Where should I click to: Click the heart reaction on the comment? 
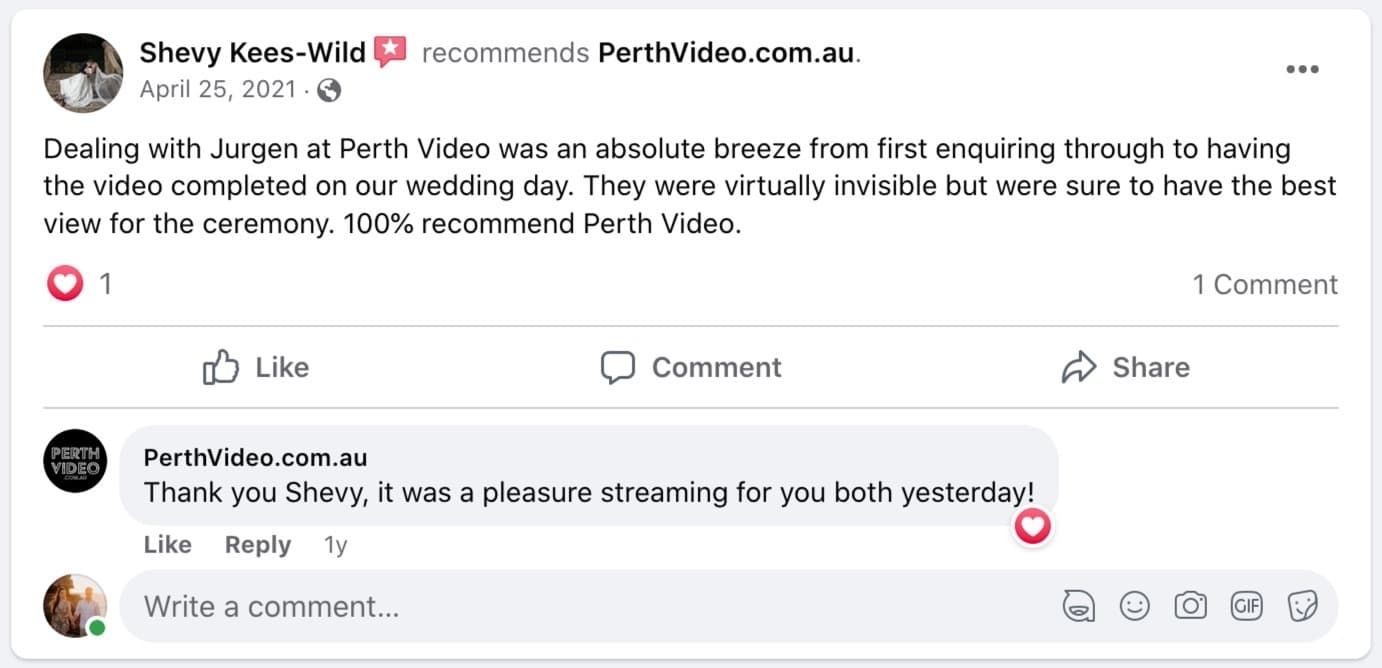click(x=1032, y=526)
